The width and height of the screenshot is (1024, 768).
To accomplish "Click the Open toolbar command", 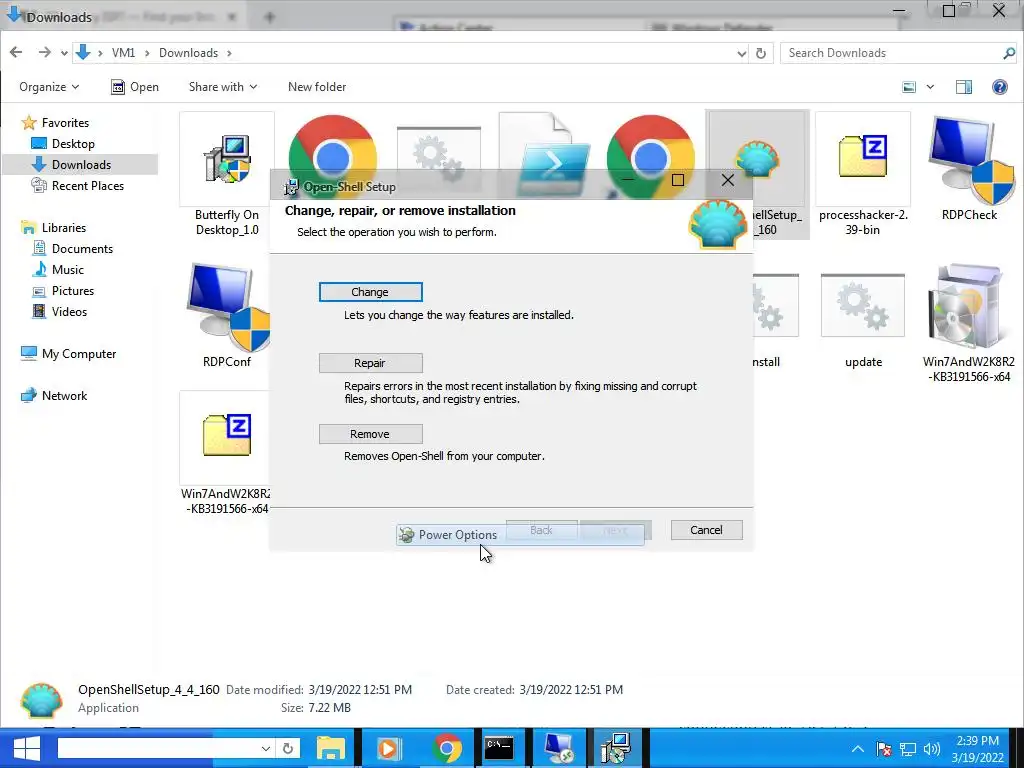I will [x=135, y=87].
